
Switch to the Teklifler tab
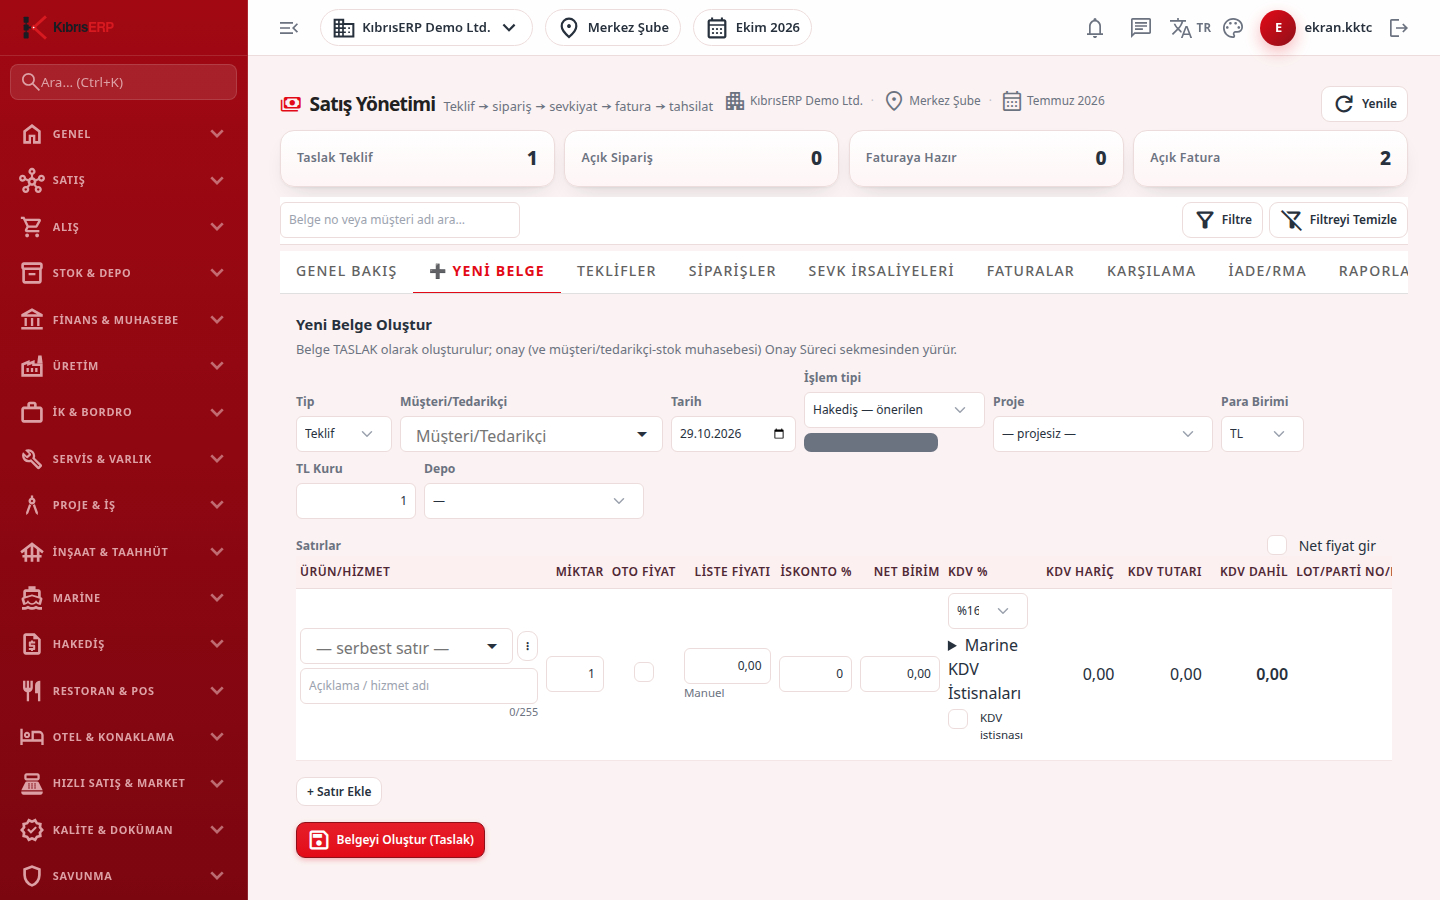click(x=616, y=271)
